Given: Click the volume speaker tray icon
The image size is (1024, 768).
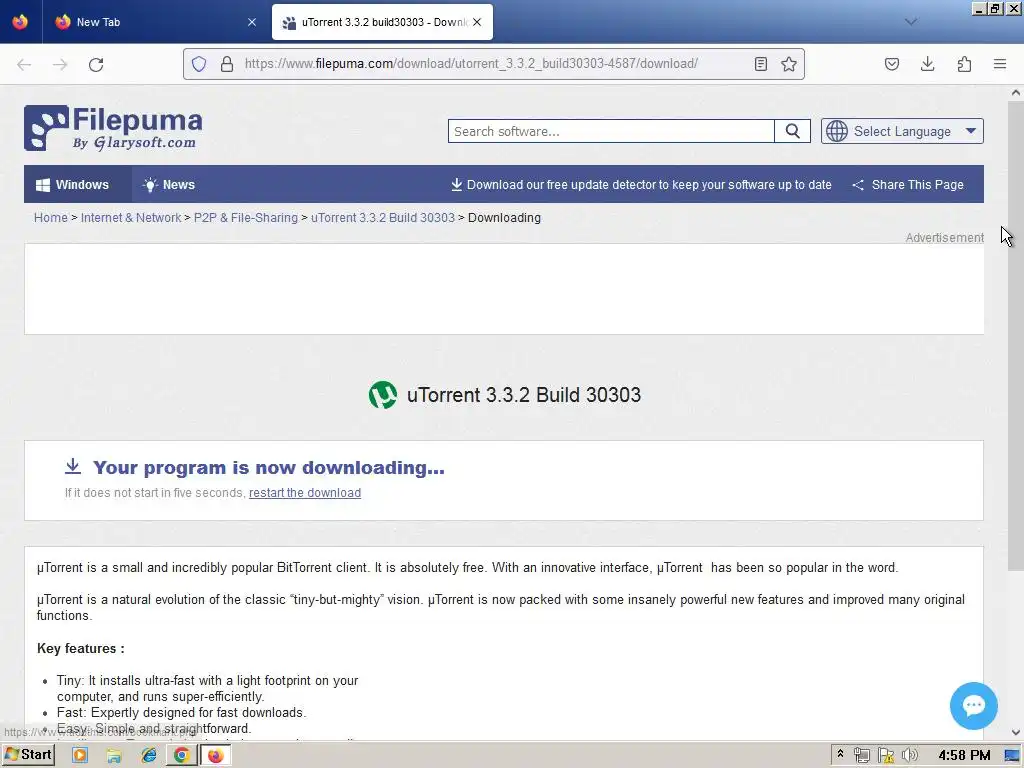Looking at the screenshot, I should 909,756.
